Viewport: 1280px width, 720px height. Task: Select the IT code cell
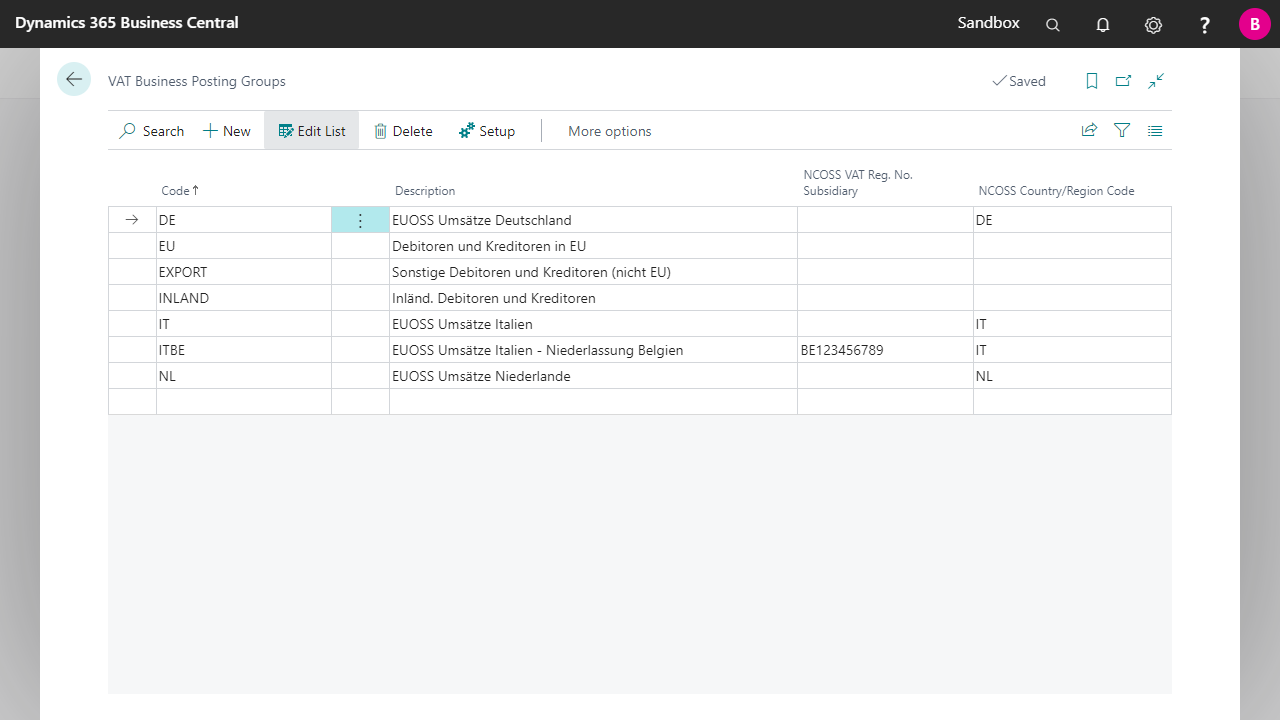(244, 324)
